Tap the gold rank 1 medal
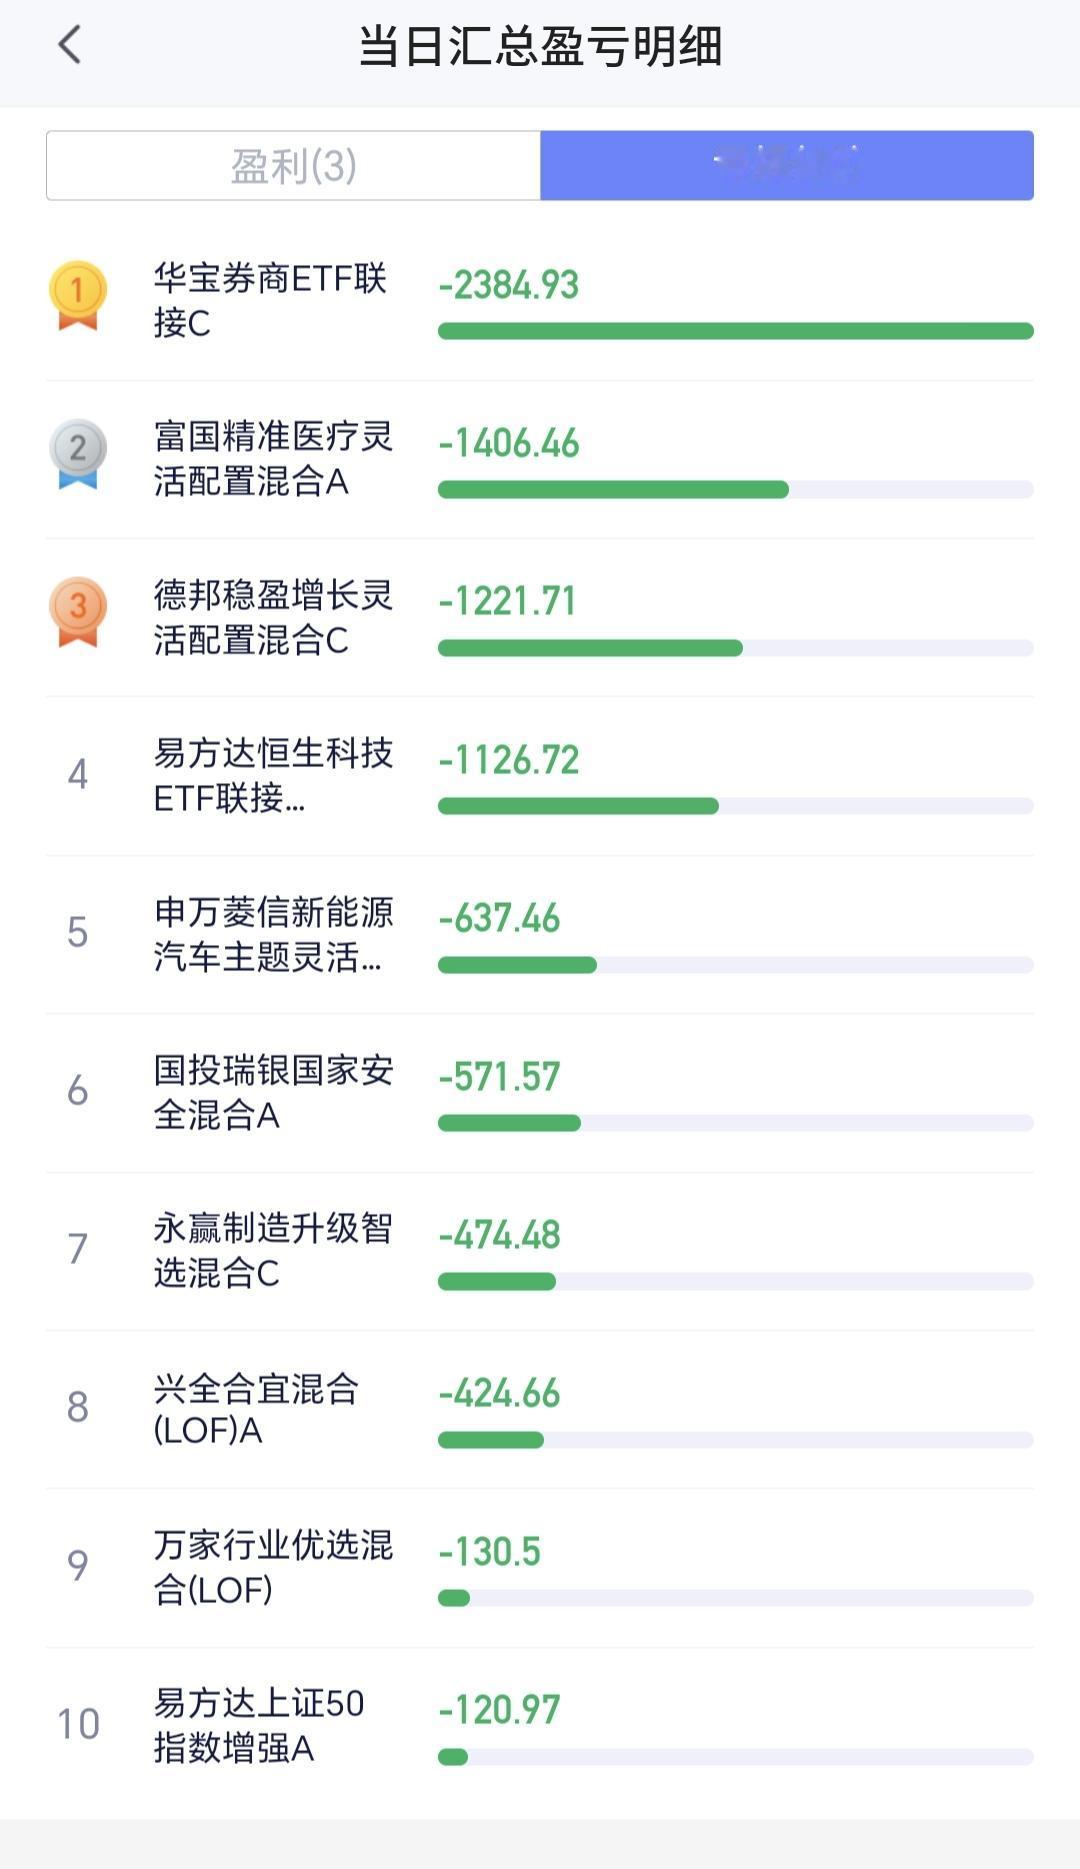The image size is (1080, 1869). (x=78, y=295)
